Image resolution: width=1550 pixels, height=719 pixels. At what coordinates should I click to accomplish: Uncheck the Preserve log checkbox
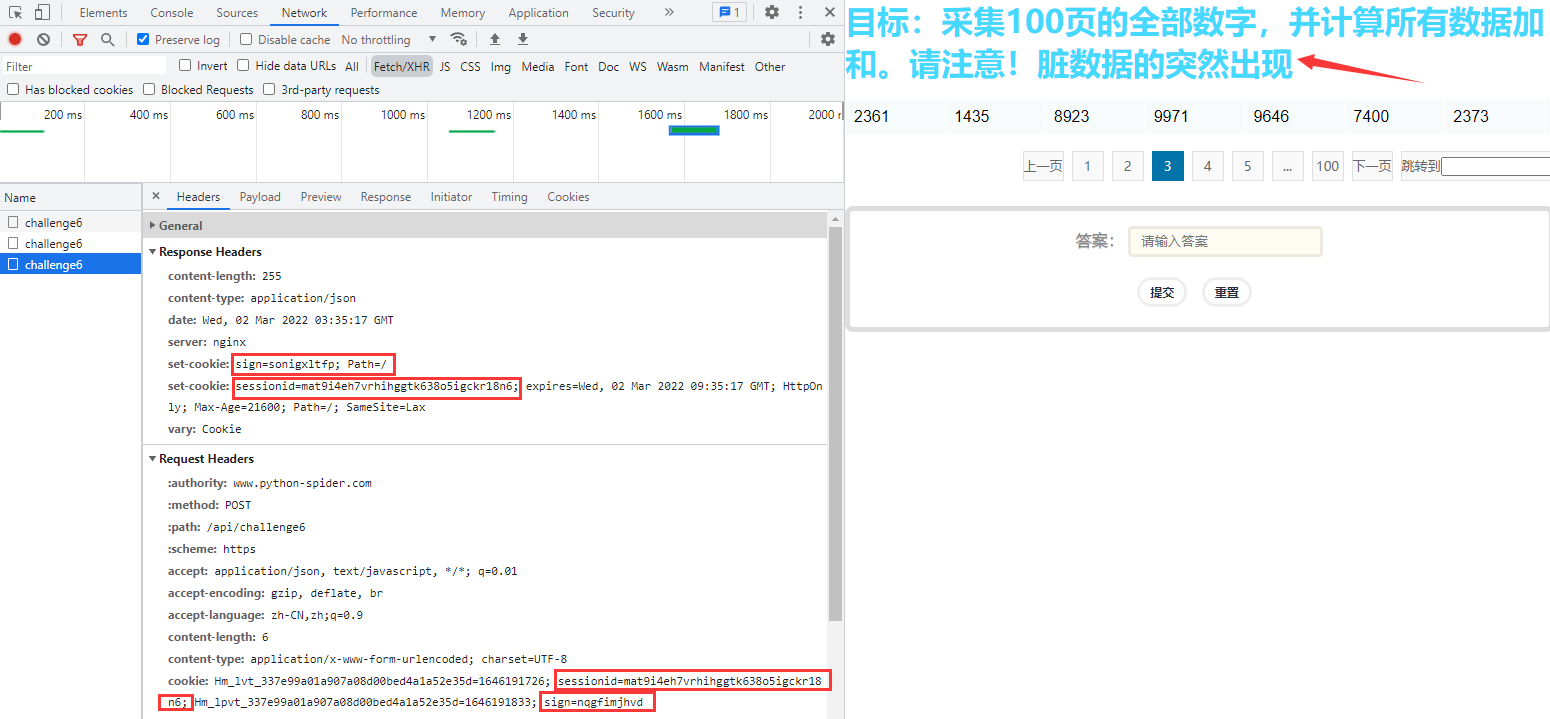pos(143,39)
